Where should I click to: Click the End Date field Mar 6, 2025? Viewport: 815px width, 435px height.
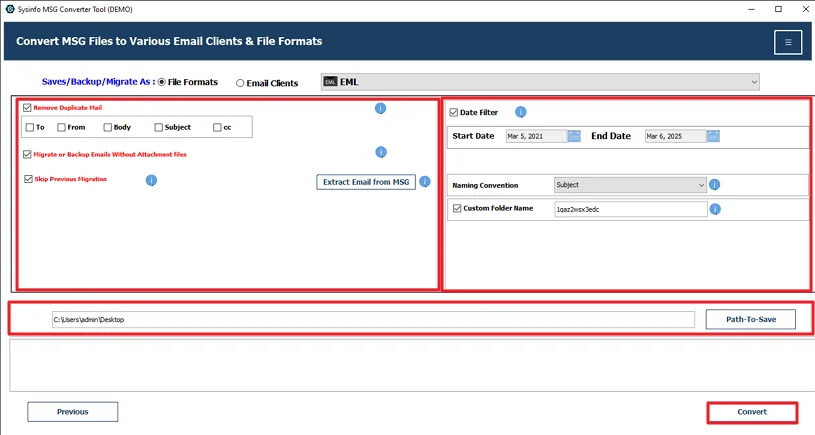click(x=676, y=136)
